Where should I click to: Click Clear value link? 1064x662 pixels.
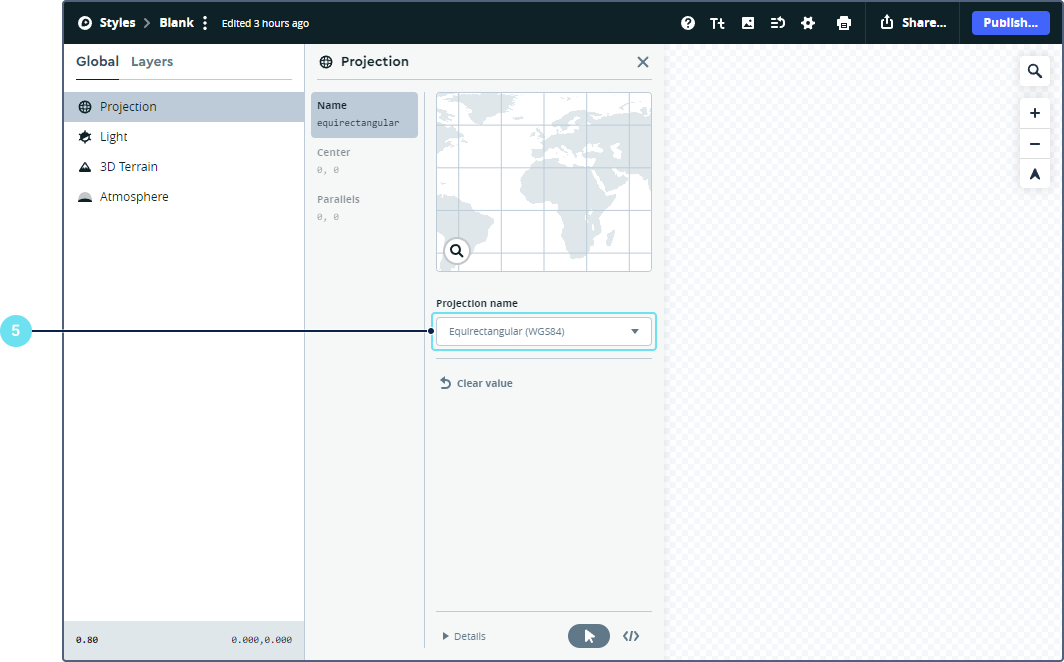477,383
